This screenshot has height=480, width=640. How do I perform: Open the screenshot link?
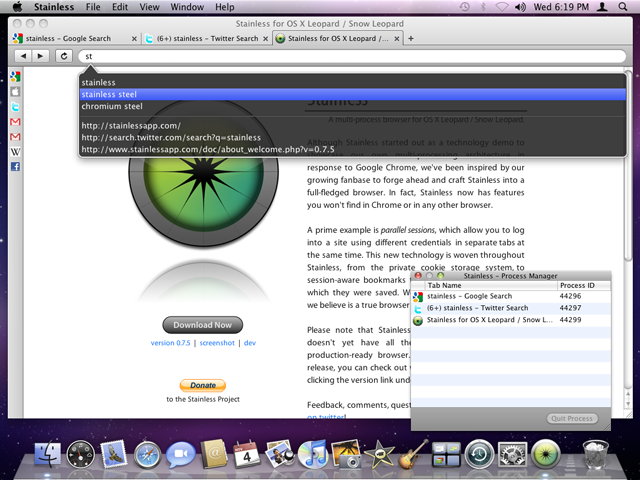coord(217,343)
